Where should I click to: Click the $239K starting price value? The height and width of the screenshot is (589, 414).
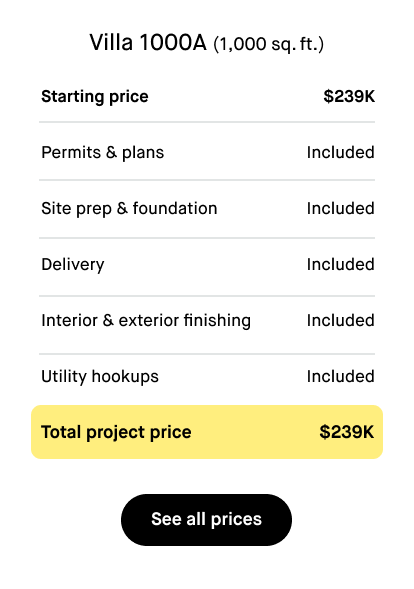point(349,96)
